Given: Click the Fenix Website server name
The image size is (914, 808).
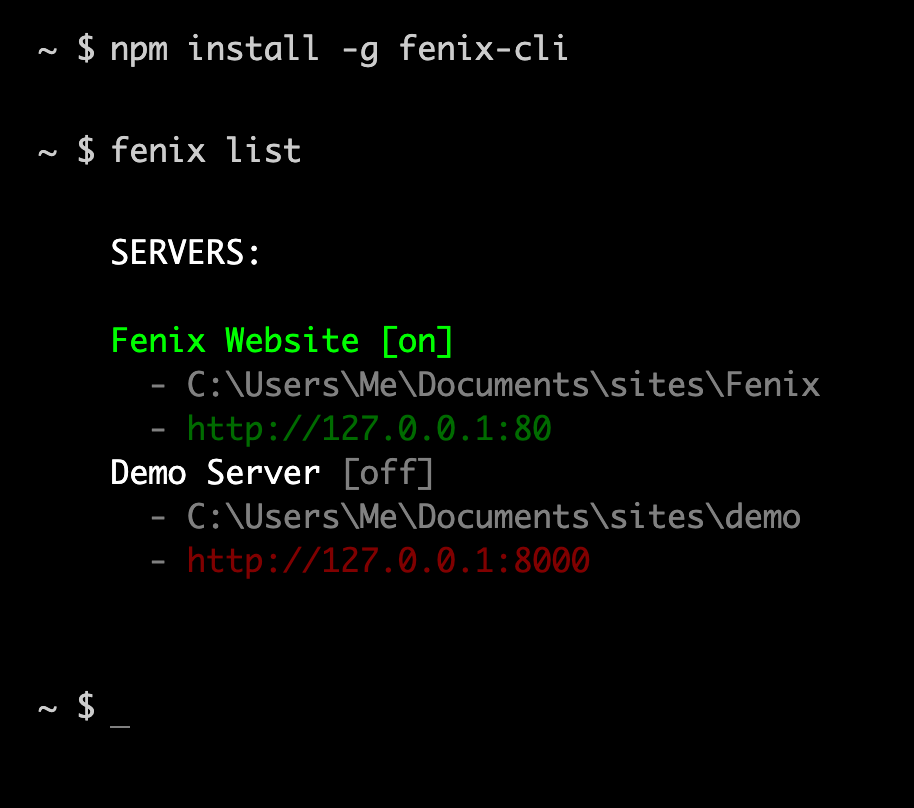Looking at the screenshot, I should [x=235, y=340].
